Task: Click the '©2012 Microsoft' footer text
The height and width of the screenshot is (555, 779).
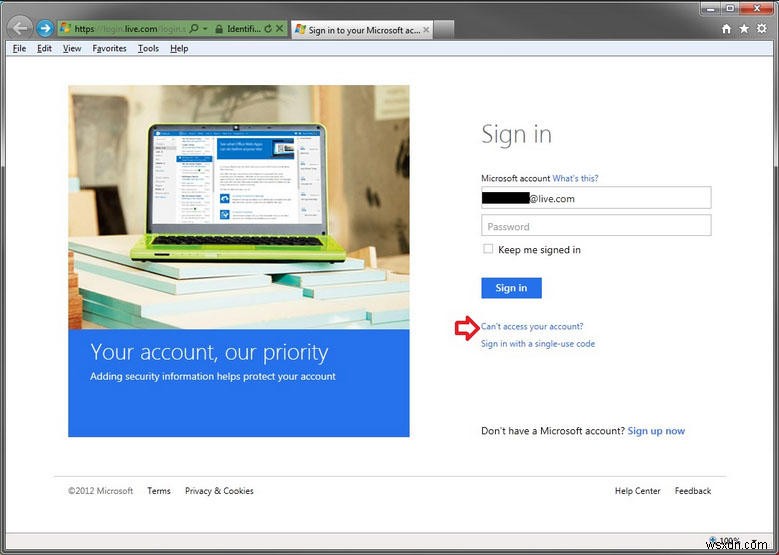Action: point(101,491)
